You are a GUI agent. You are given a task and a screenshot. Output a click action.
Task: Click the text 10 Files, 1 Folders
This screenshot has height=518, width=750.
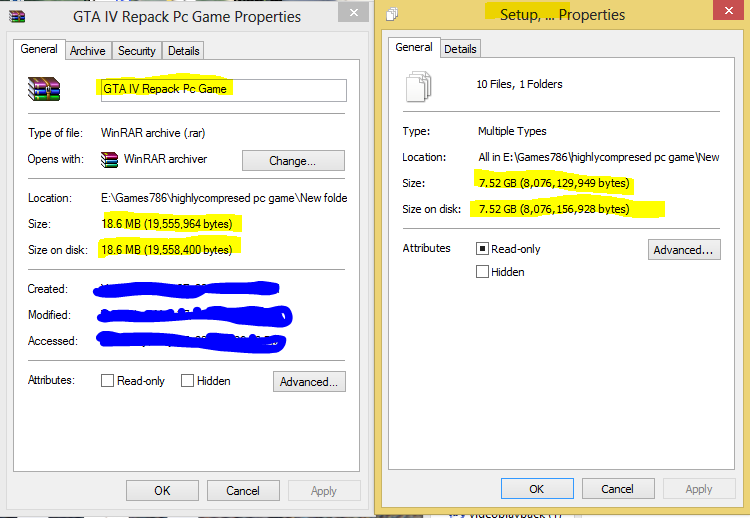click(519, 84)
